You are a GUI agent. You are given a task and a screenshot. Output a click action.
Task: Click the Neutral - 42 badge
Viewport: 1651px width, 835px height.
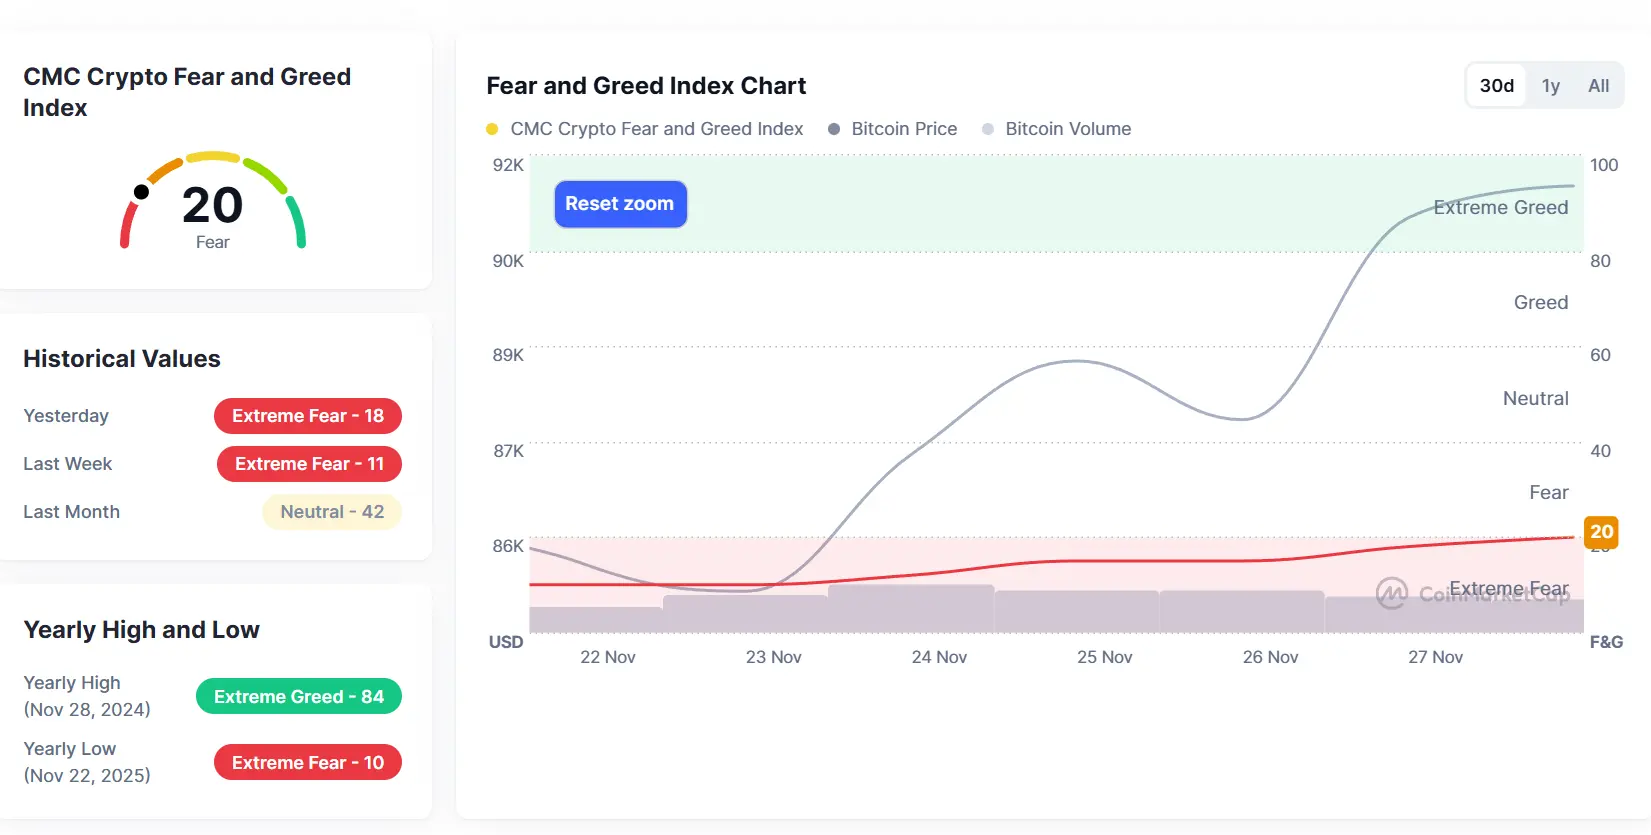[332, 512]
